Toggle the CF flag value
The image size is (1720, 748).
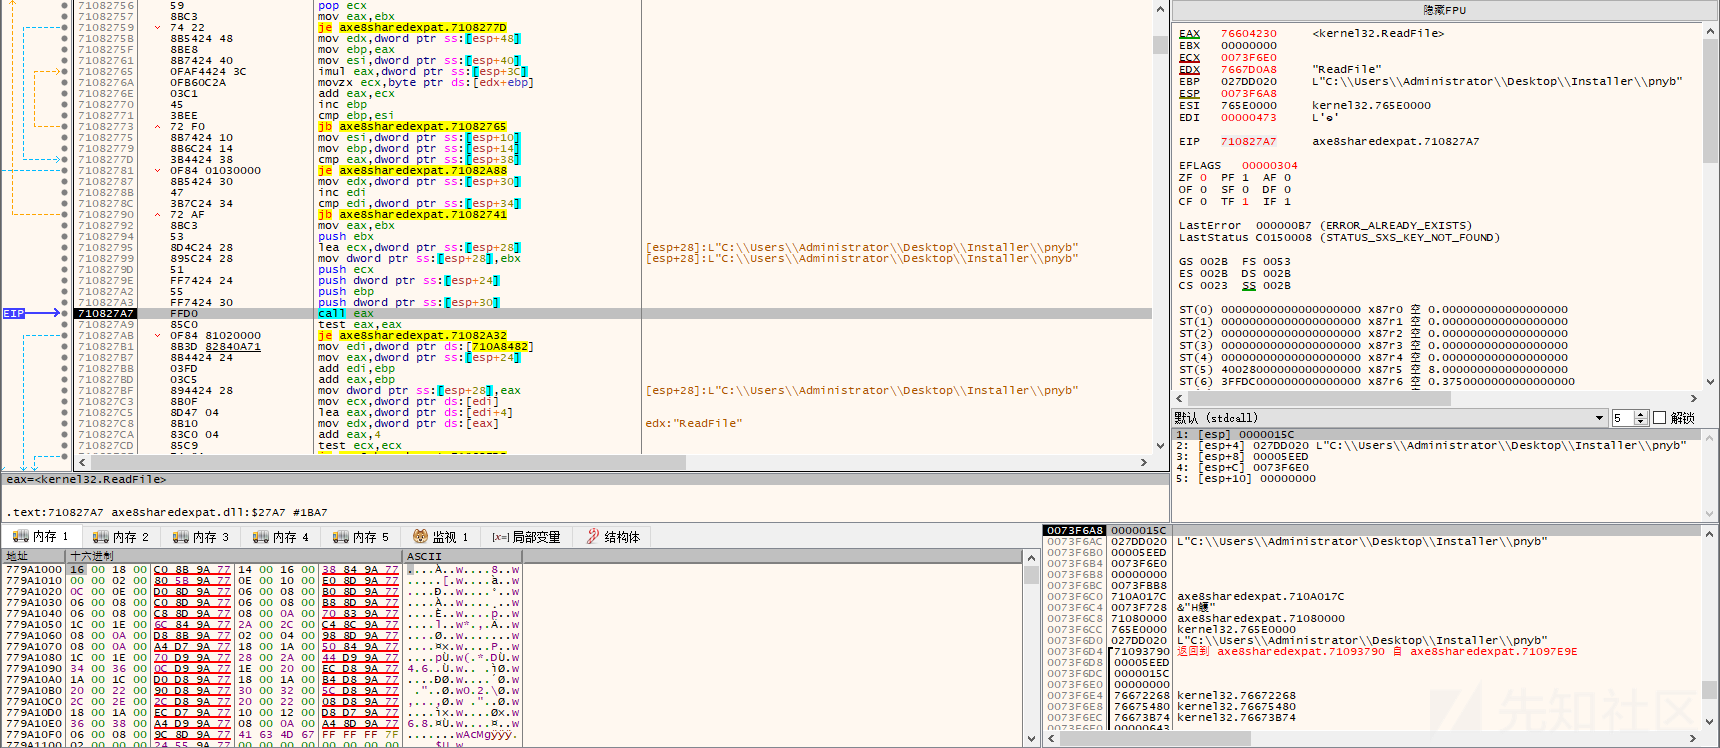tap(1203, 201)
